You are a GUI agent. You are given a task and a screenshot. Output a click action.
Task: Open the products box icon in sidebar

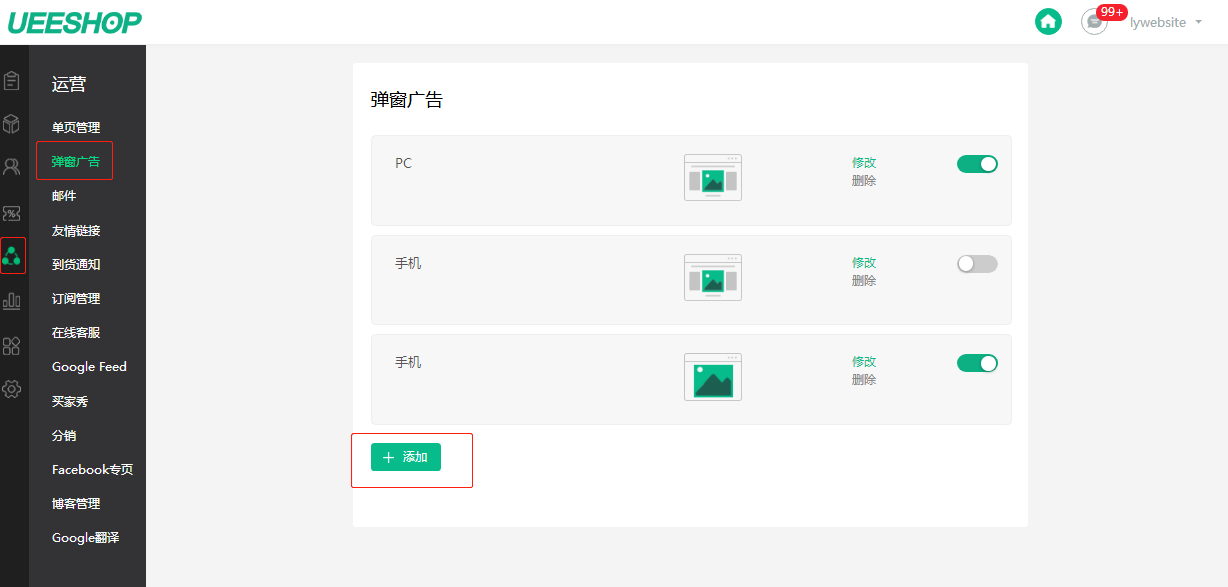point(12,124)
